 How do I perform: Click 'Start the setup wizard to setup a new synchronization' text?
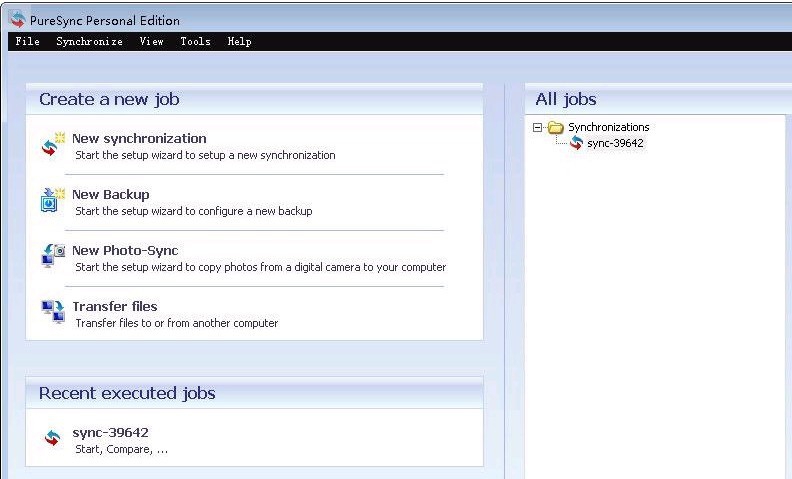click(205, 155)
